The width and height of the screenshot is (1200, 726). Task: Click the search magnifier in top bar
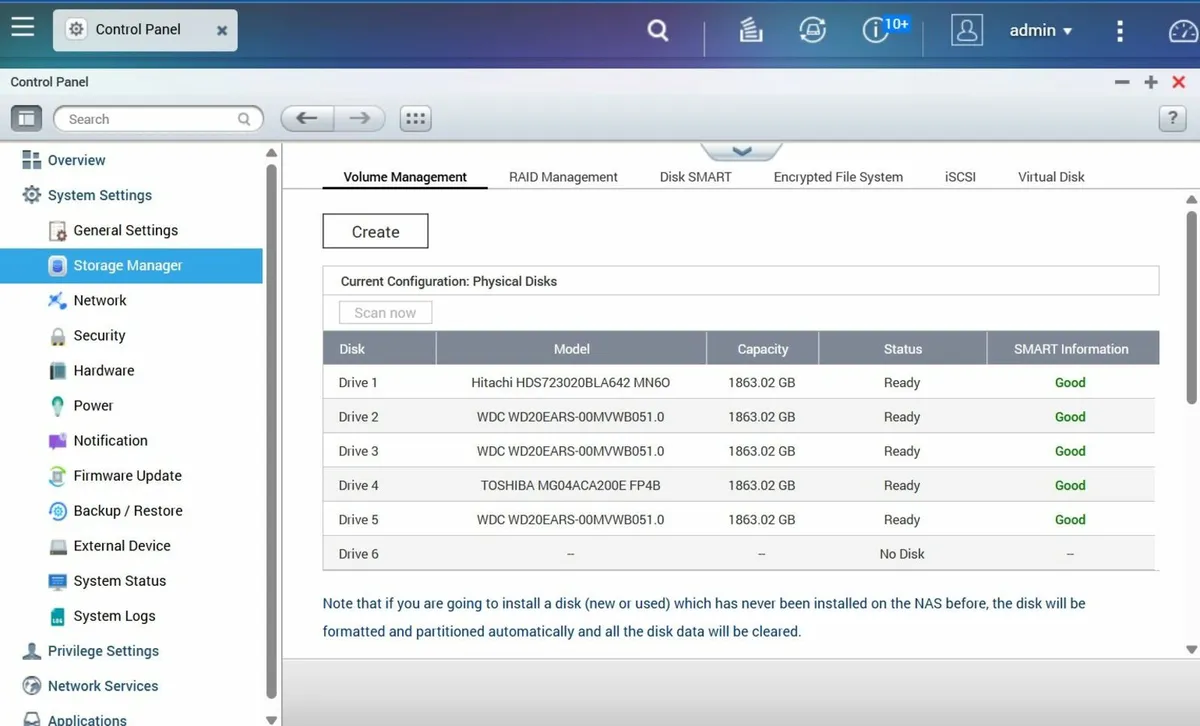click(657, 30)
